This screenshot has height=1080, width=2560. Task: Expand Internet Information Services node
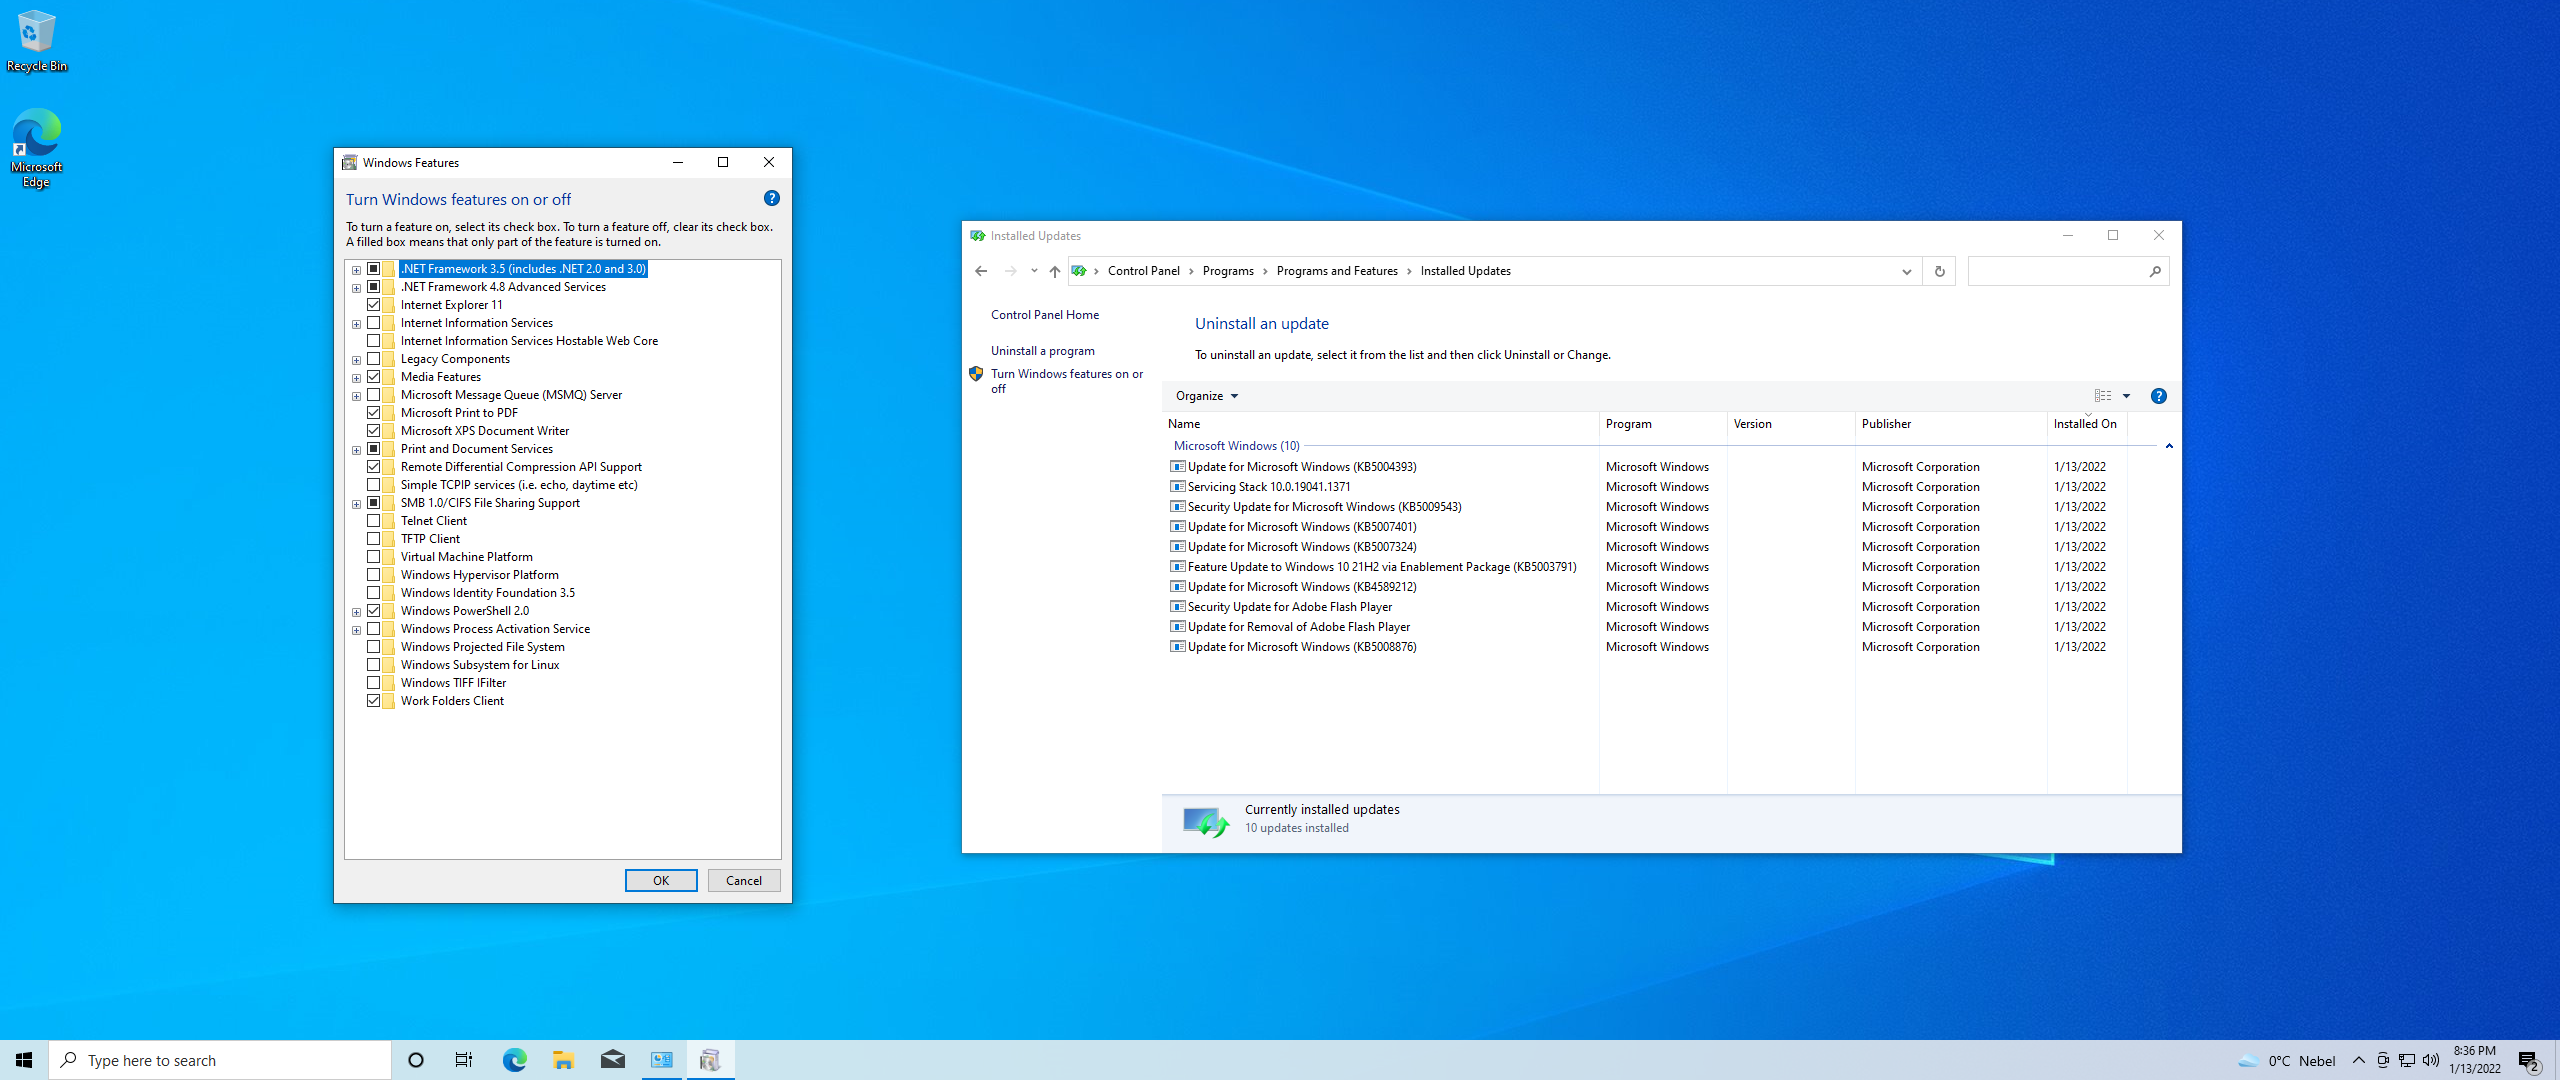pyautogui.click(x=356, y=324)
